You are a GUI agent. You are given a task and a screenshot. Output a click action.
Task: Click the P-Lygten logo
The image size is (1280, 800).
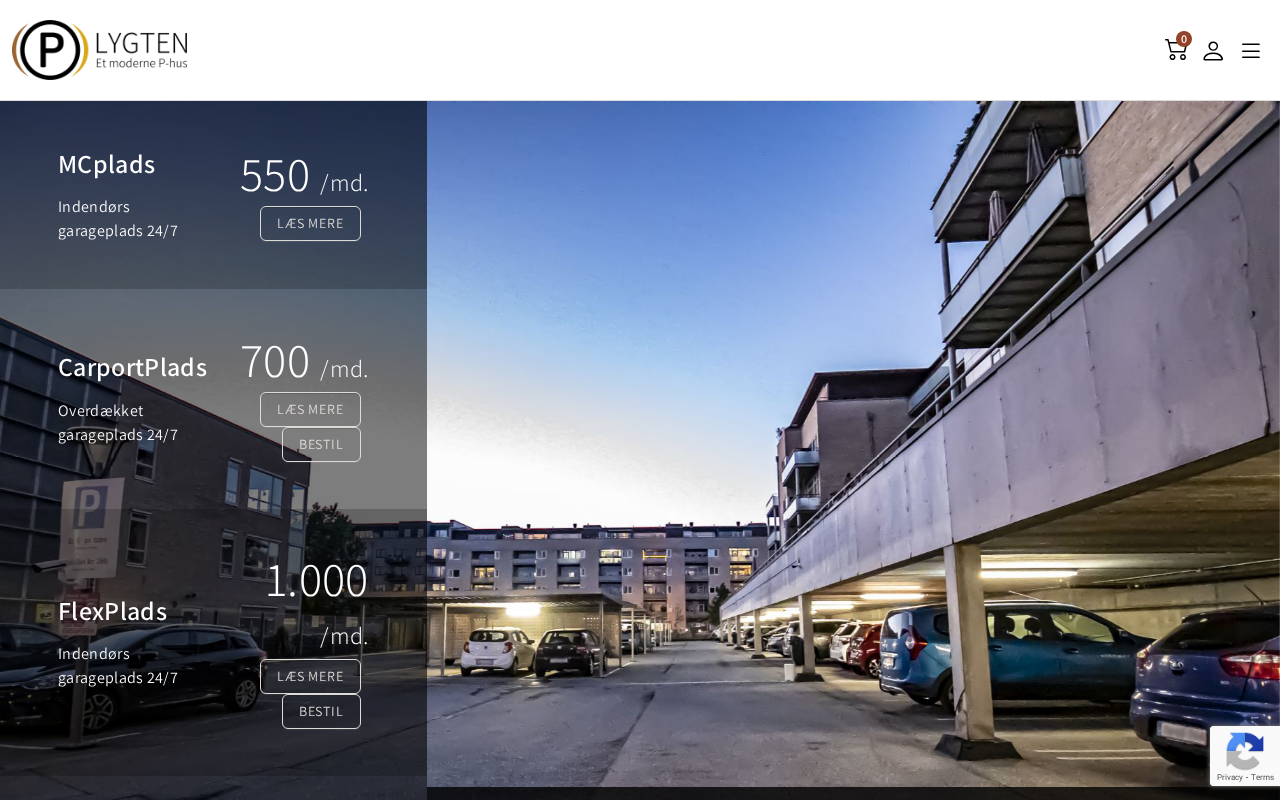coord(100,50)
